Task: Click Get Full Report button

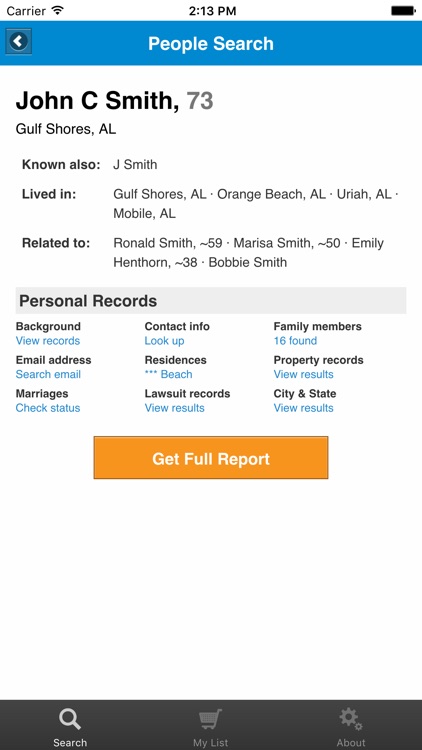Action: [x=211, y=458]
